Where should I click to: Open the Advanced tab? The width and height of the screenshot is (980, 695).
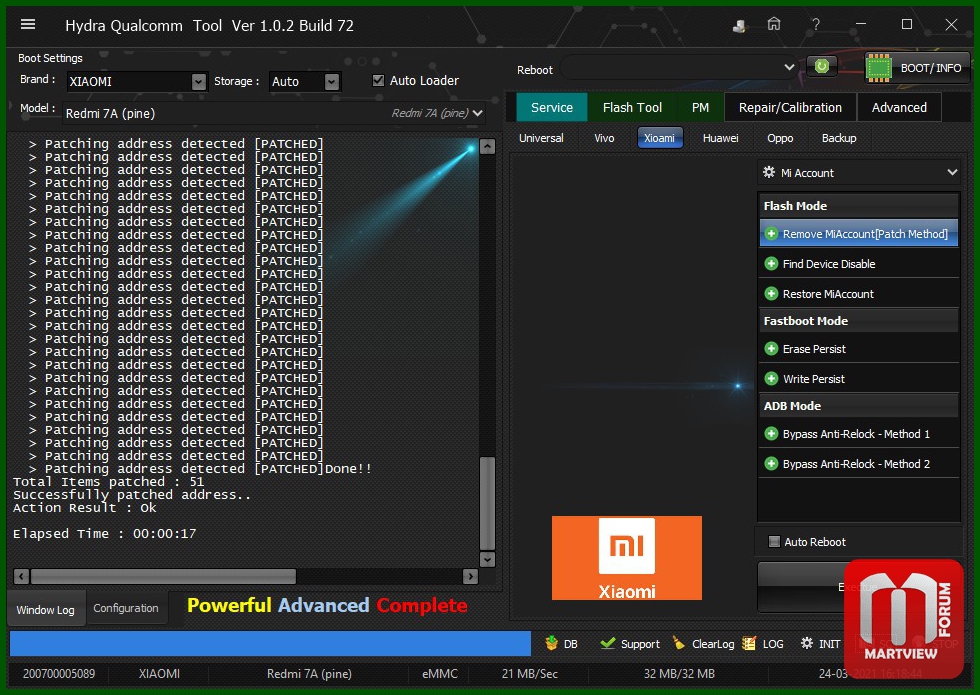pos(899,108)
